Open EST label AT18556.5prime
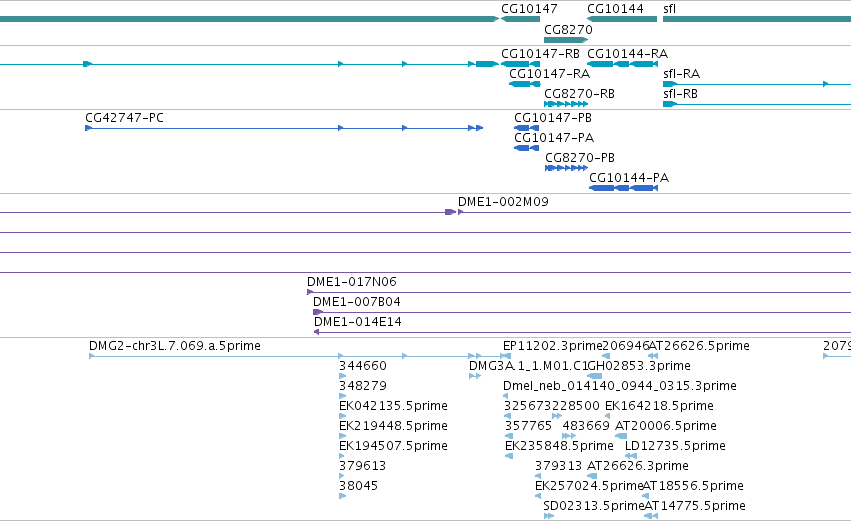Viewport: 851px width, 521px height. tap(694, 486)
